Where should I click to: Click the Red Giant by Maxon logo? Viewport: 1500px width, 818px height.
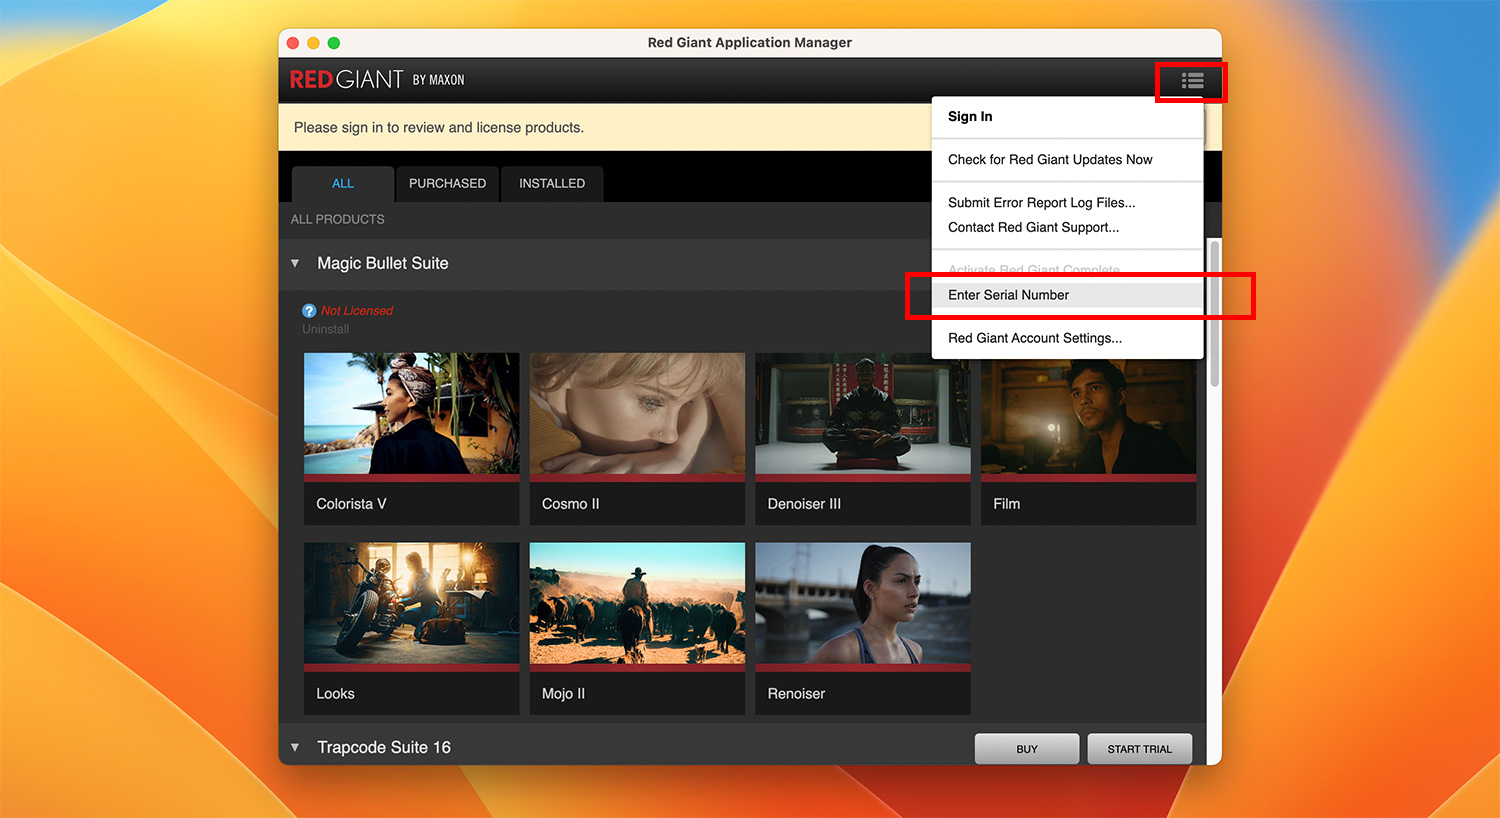[x=376, y=80]
